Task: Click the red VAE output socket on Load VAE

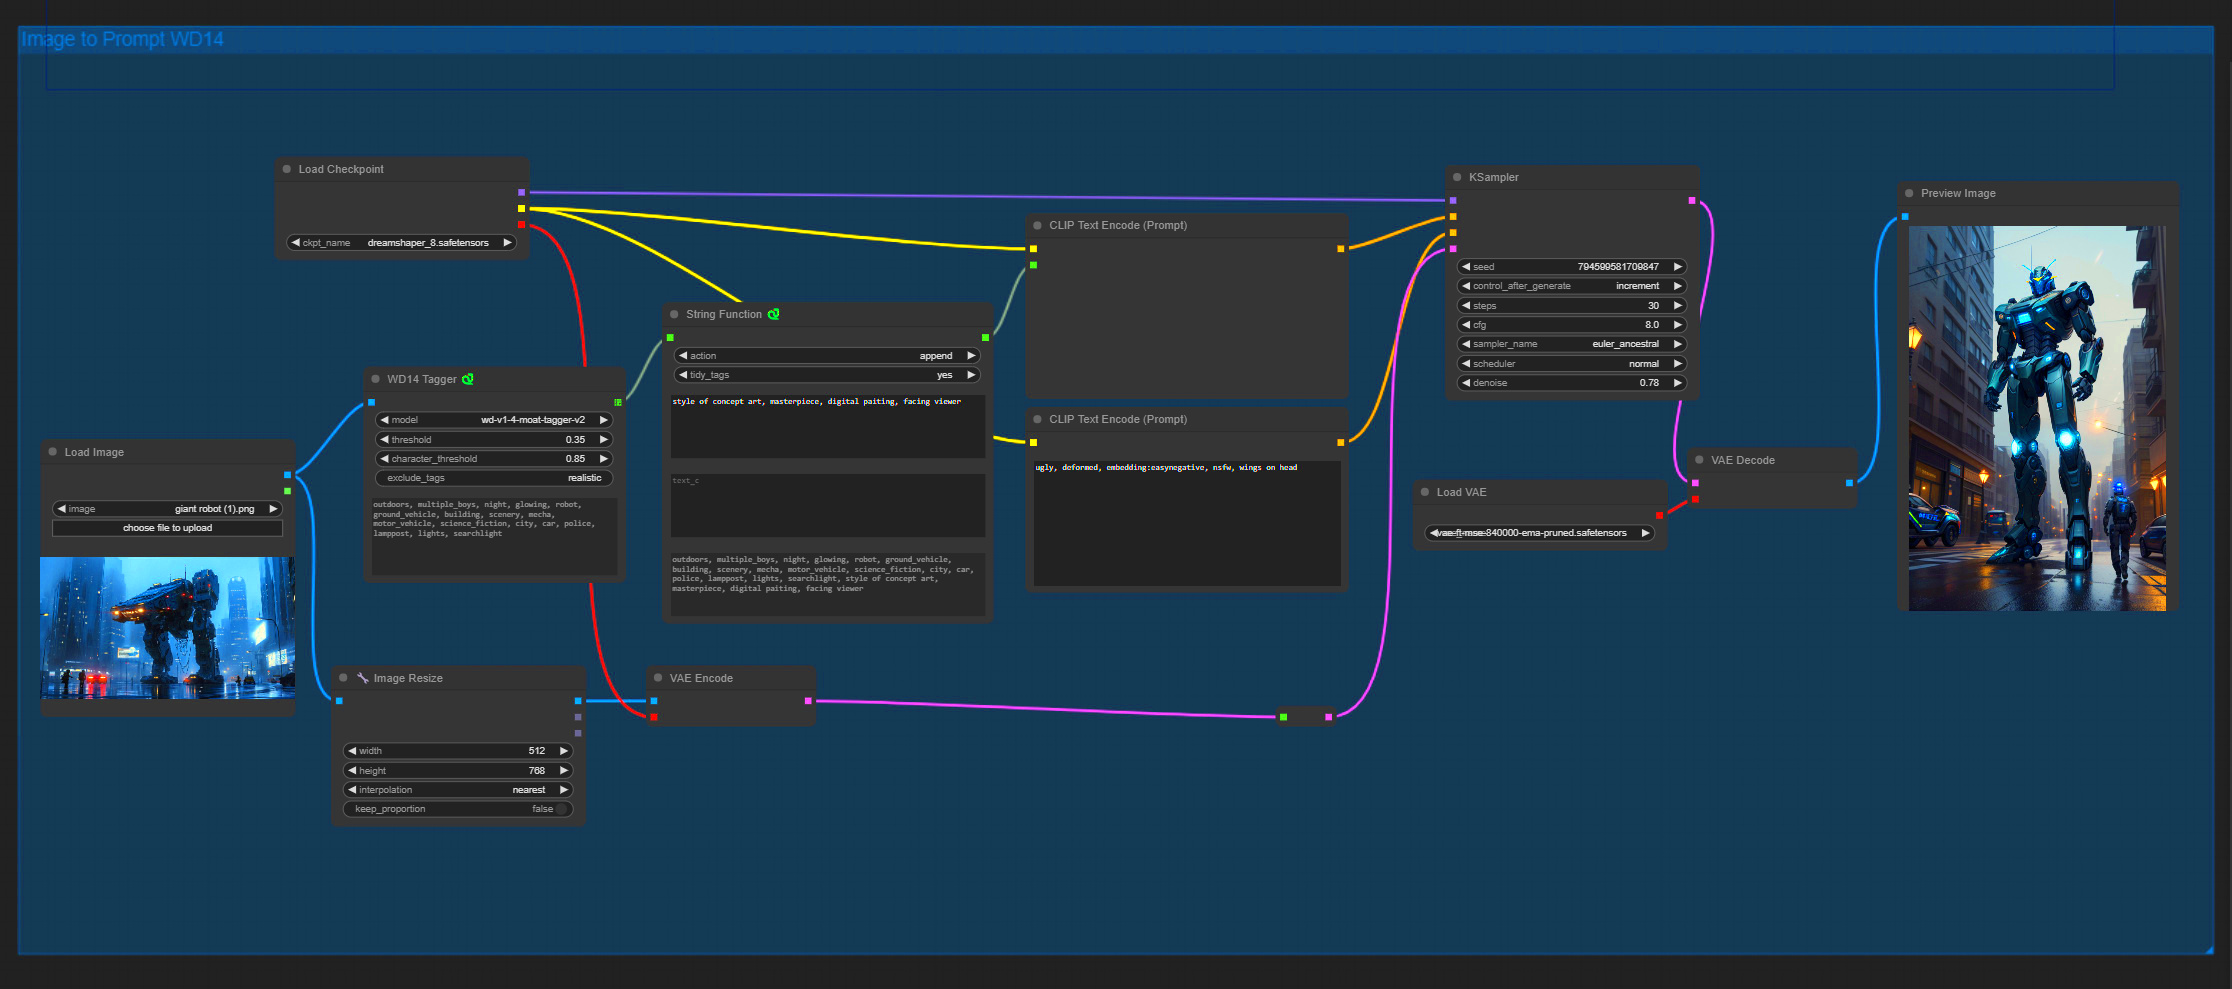Action: [1660, 515]
